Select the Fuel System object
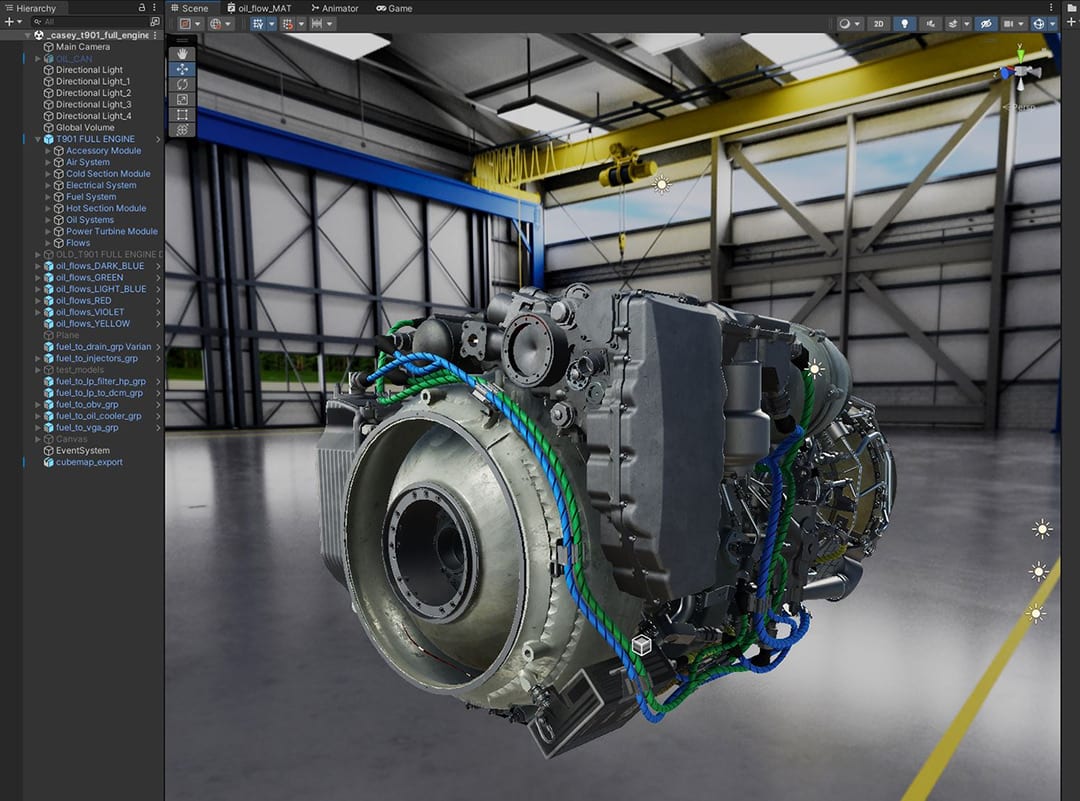 [x=91, y=197]
